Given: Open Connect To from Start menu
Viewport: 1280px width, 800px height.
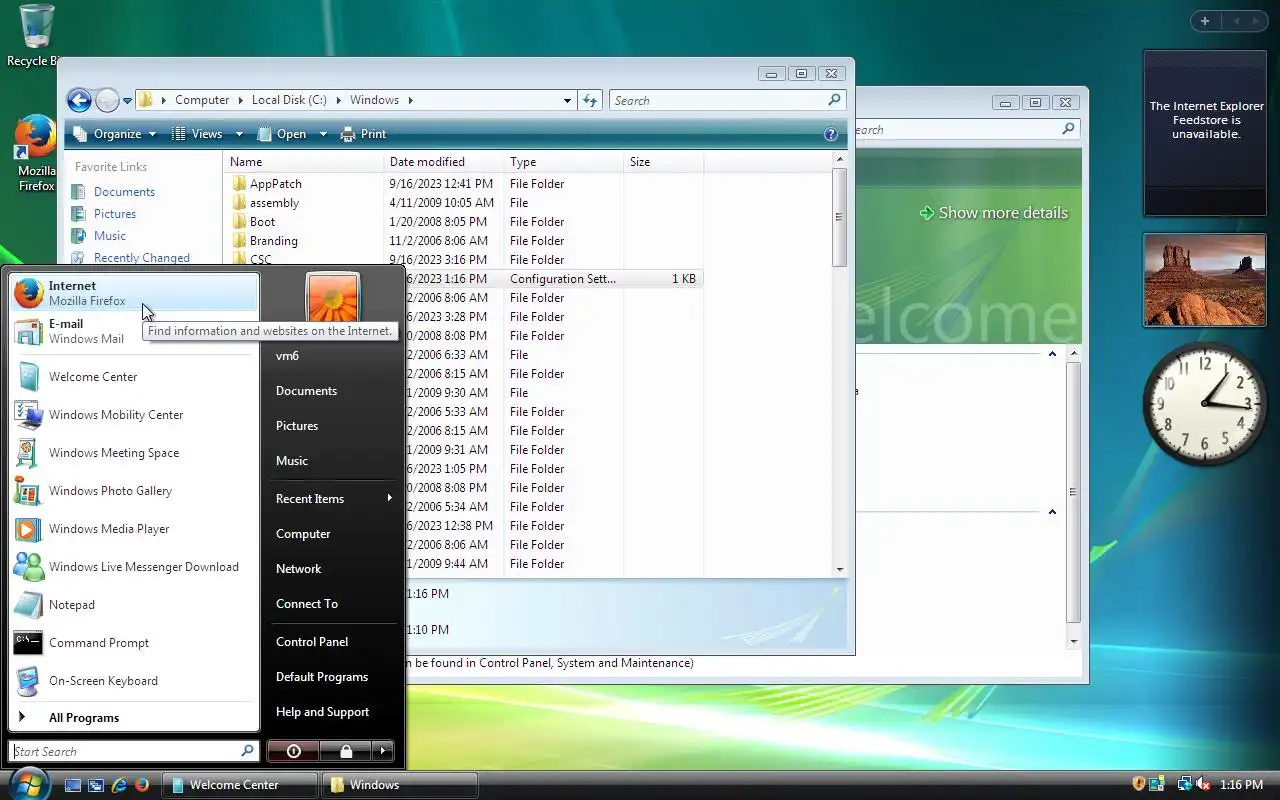Looking at the screenshot, I should click(333, 604).
